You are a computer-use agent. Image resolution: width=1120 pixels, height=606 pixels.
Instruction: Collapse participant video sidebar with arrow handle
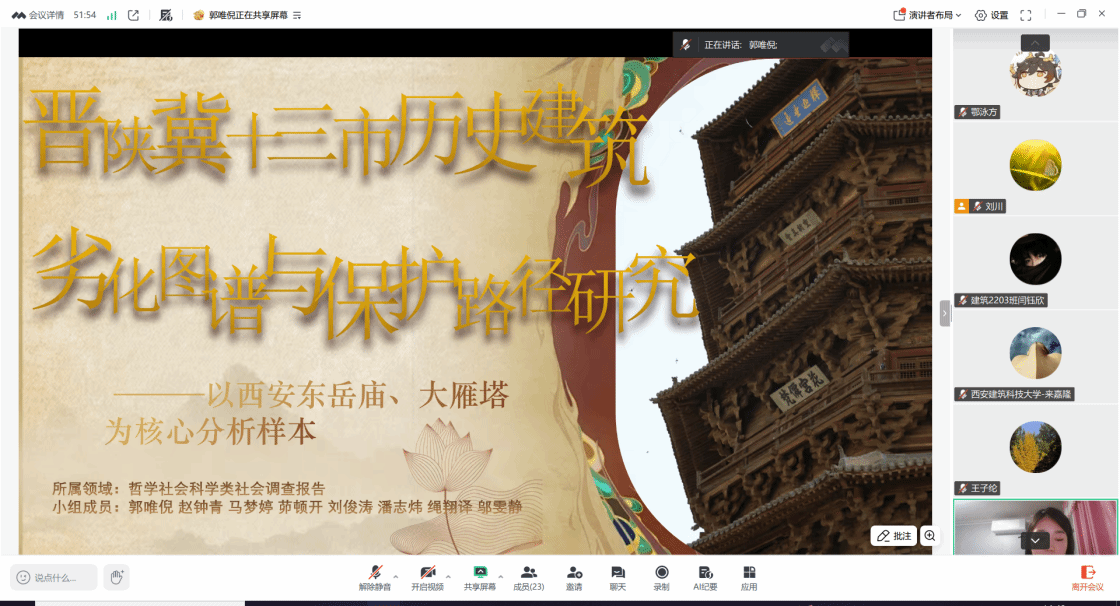coord(944,313)
